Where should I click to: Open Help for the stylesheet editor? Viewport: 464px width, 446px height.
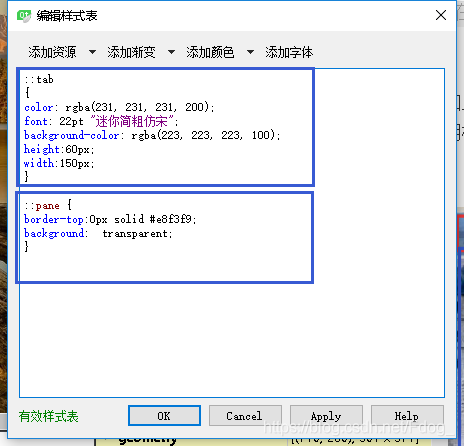pyautogui.click(x=407, y=416)
